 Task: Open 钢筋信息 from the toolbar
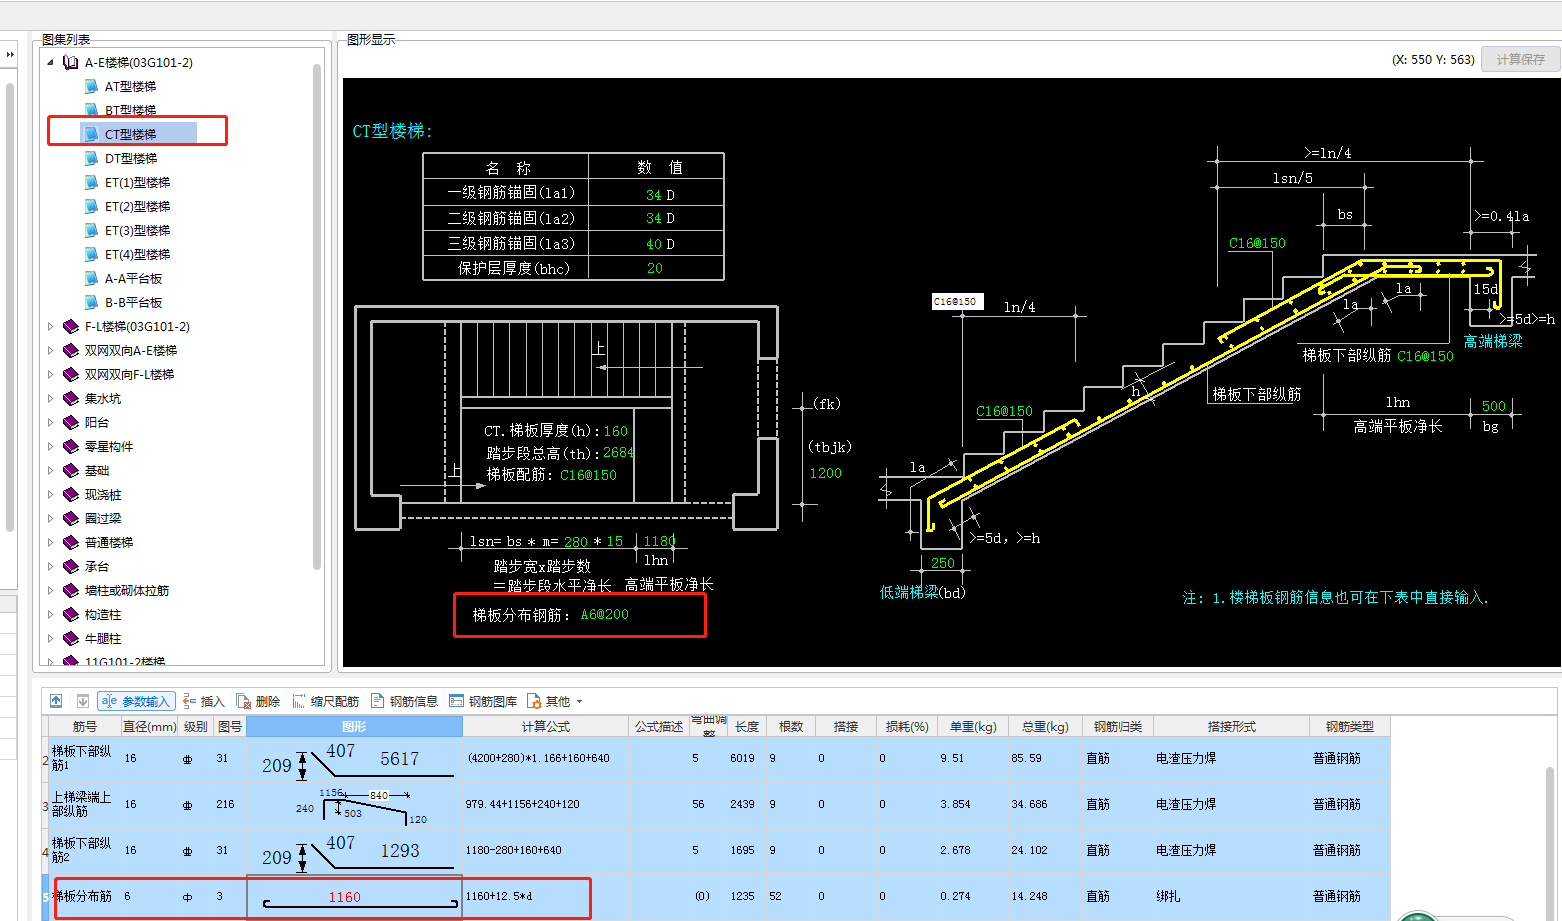pyautogui.click(x=404, y=701)
